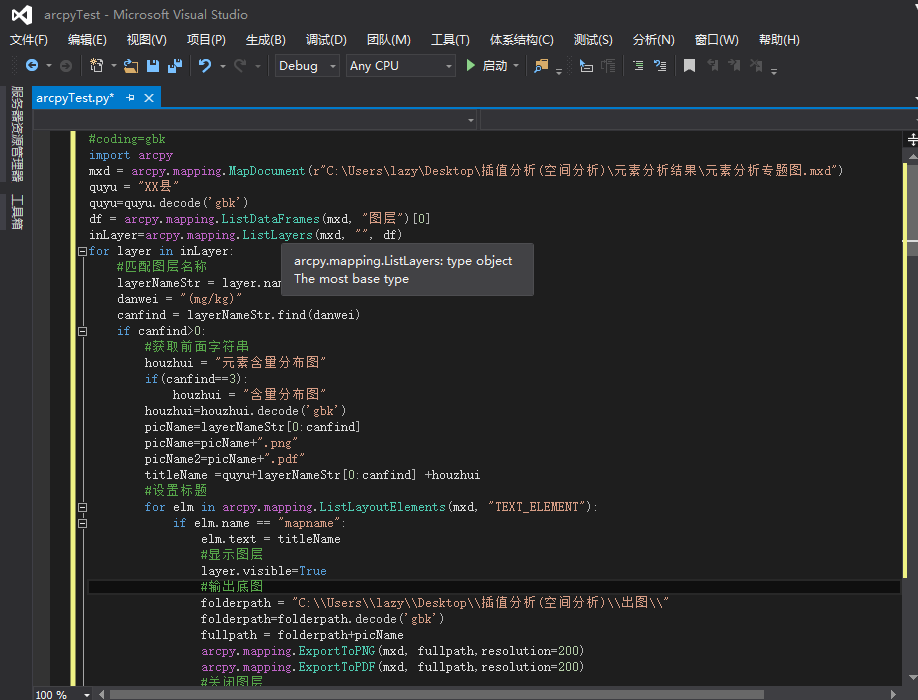The height and width of the screenshot is (700, 918).
Task: Open the bookmark toolbar overflow options arrow
Action: point(774,71)
